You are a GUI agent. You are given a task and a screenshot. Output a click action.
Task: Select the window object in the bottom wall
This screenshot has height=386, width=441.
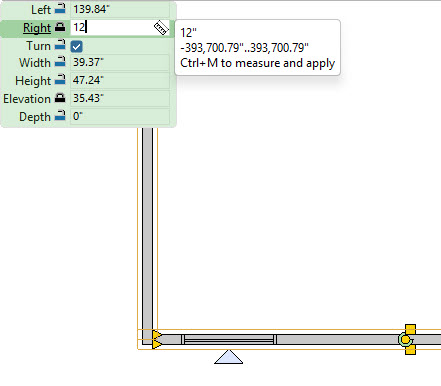(x=229, y=339)
